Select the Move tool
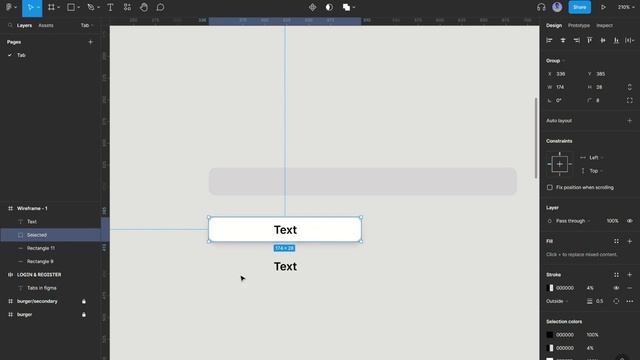640x360 pixels. point(30,7)
